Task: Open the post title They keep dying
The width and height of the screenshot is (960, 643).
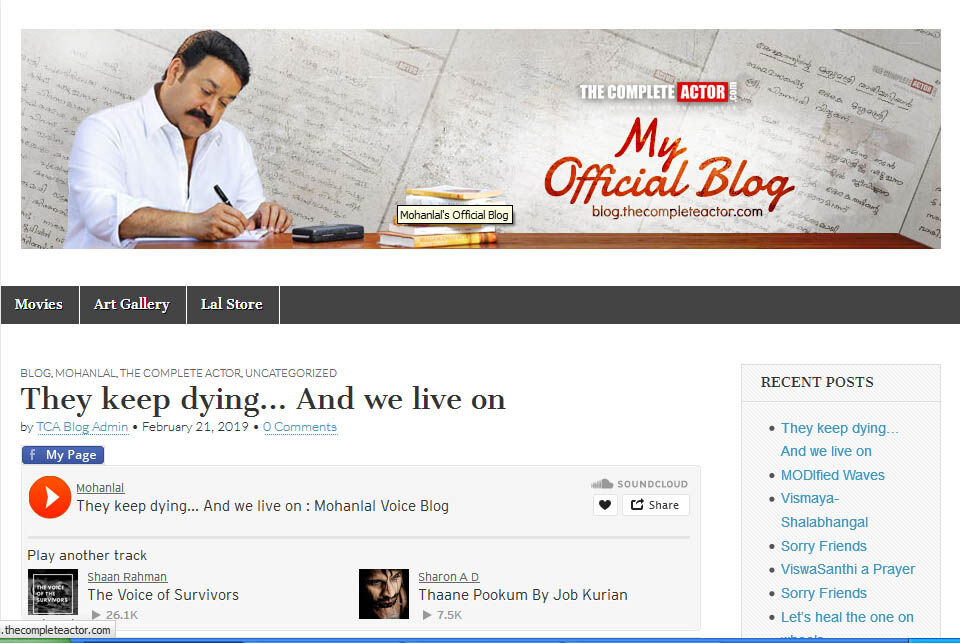Action: pos(263,399)
